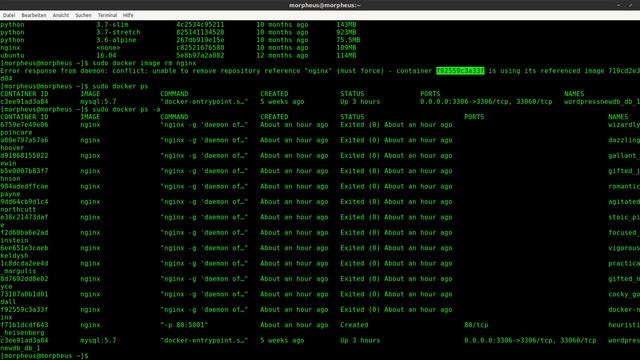Click container ID 1c8dcda2ee4d
This screenshot has height=360, width=640.
pyautogui.click(x=24, y=264)
